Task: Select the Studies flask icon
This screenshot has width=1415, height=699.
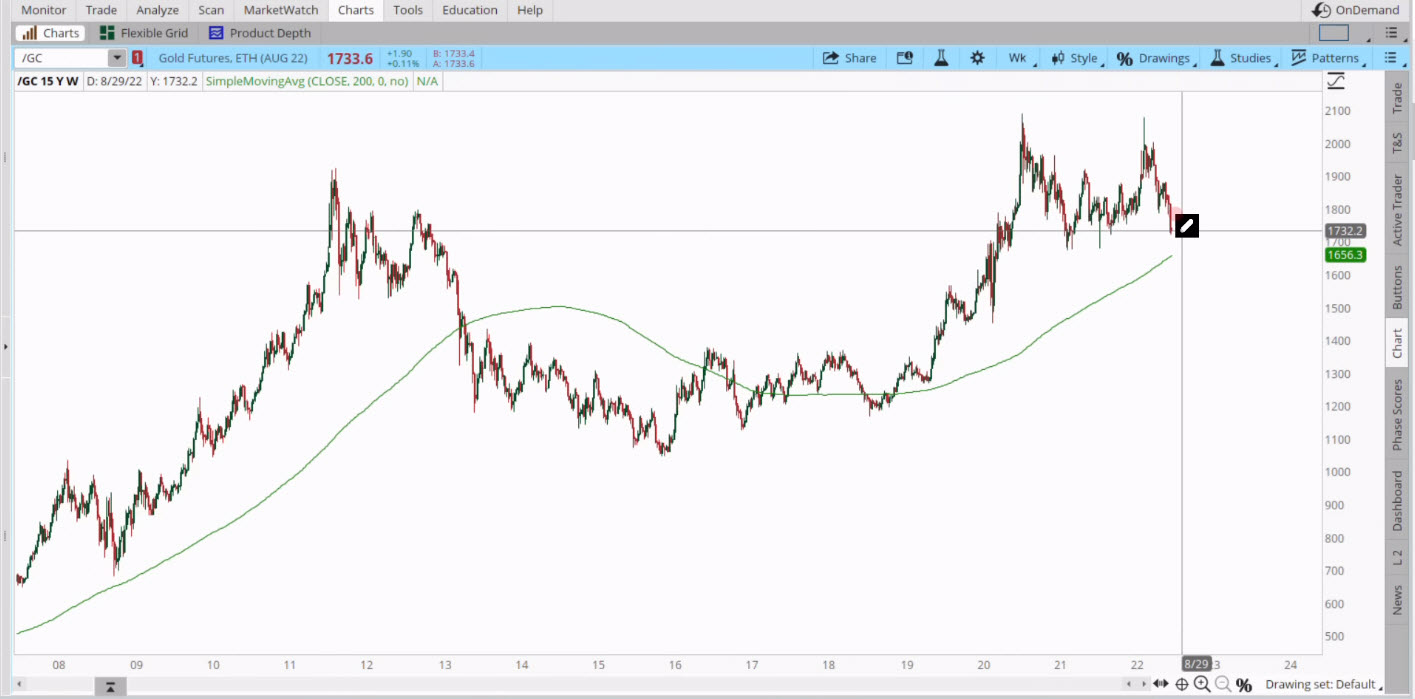Action: click(1217, 58)
